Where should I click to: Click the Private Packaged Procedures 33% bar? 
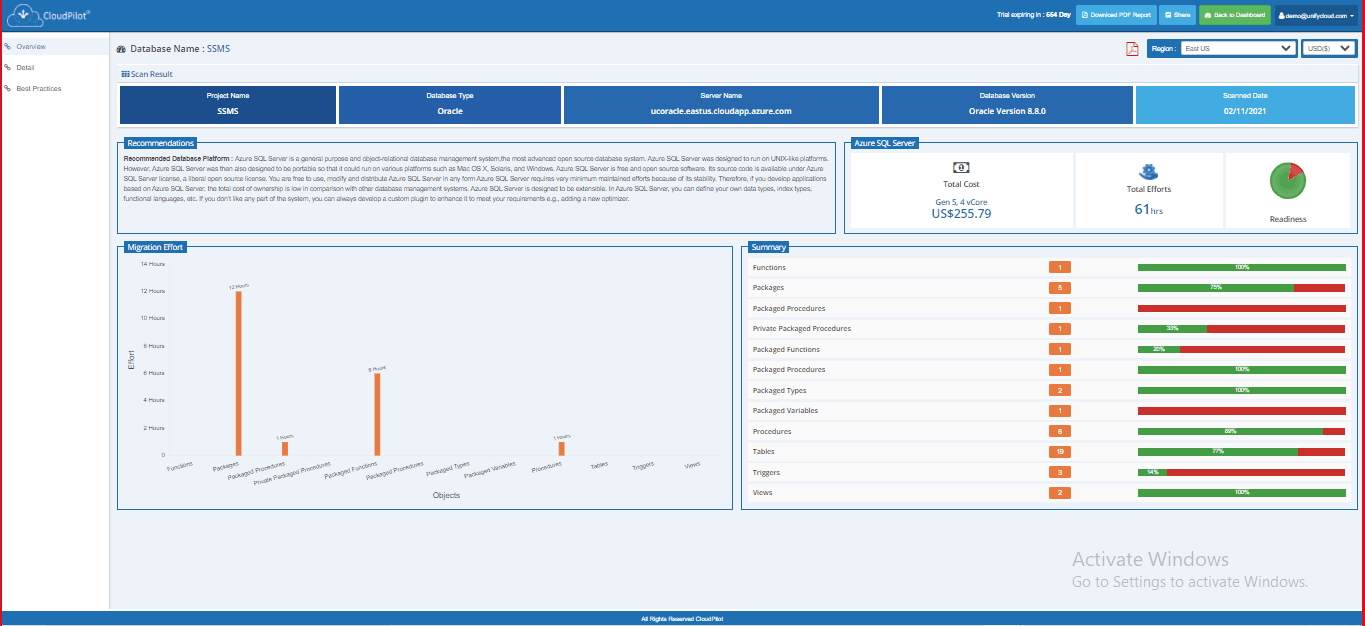pos(1241,329)
